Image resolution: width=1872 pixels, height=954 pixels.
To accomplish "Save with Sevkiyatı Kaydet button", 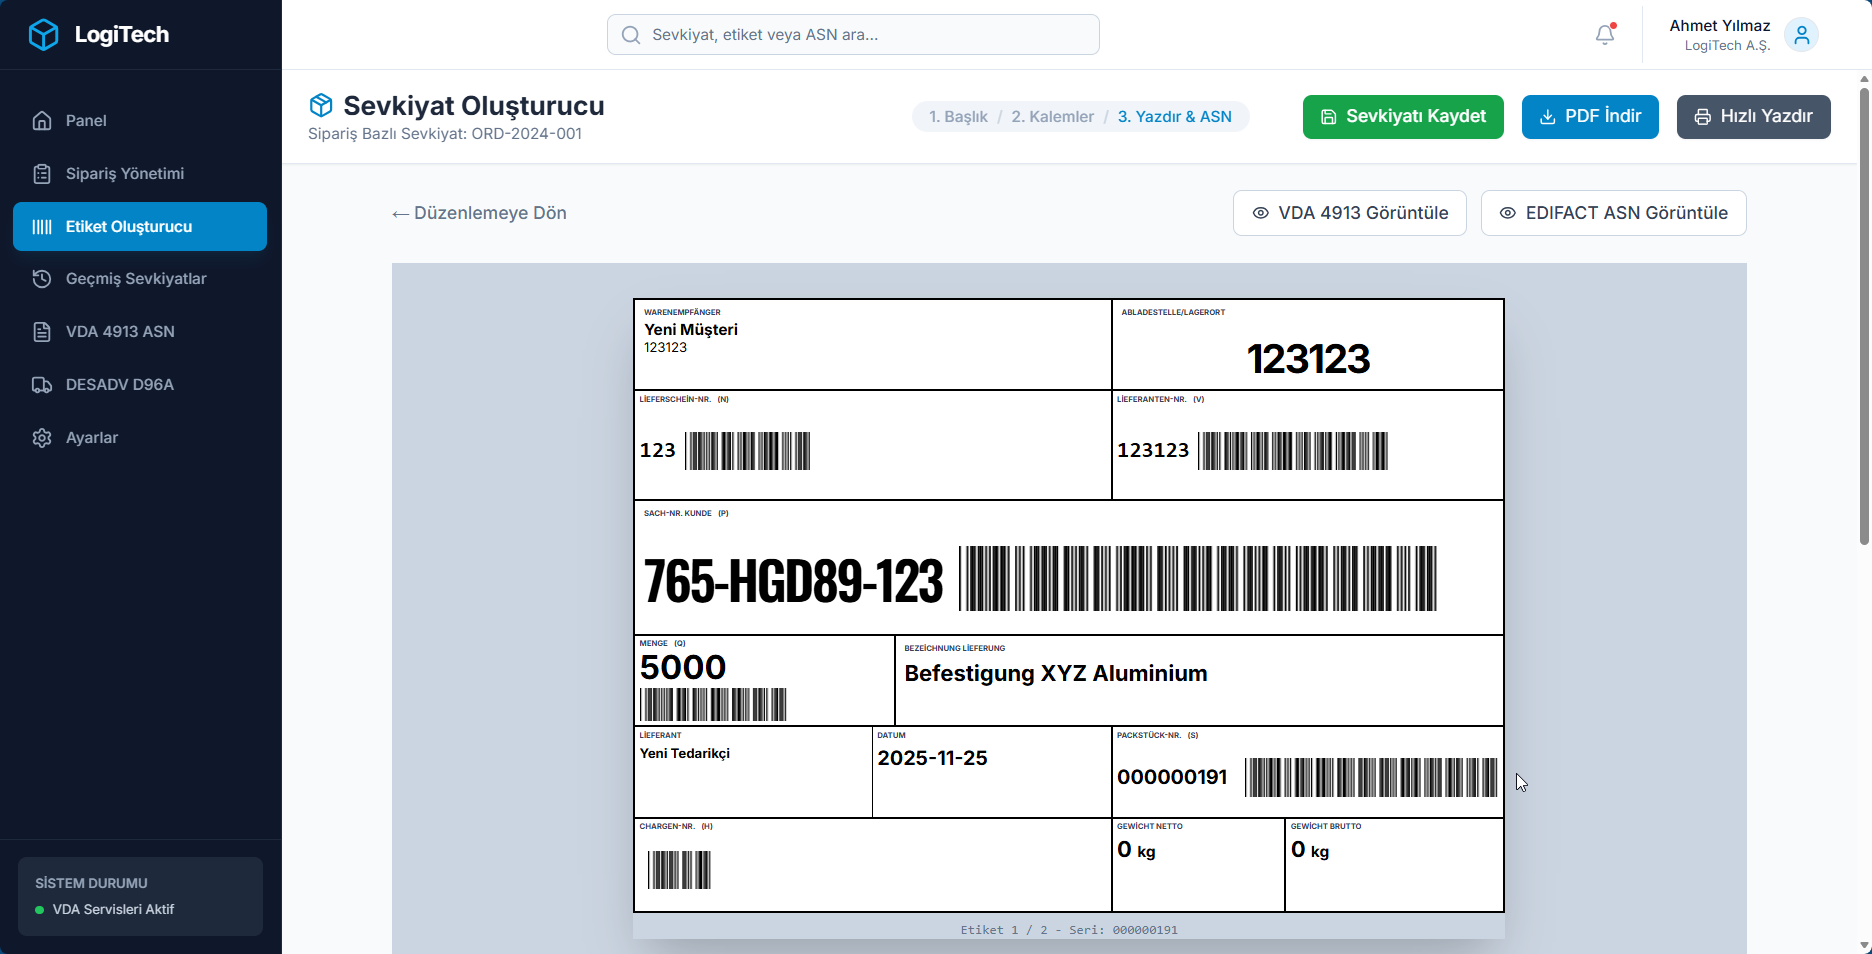I will (1403, 117).
